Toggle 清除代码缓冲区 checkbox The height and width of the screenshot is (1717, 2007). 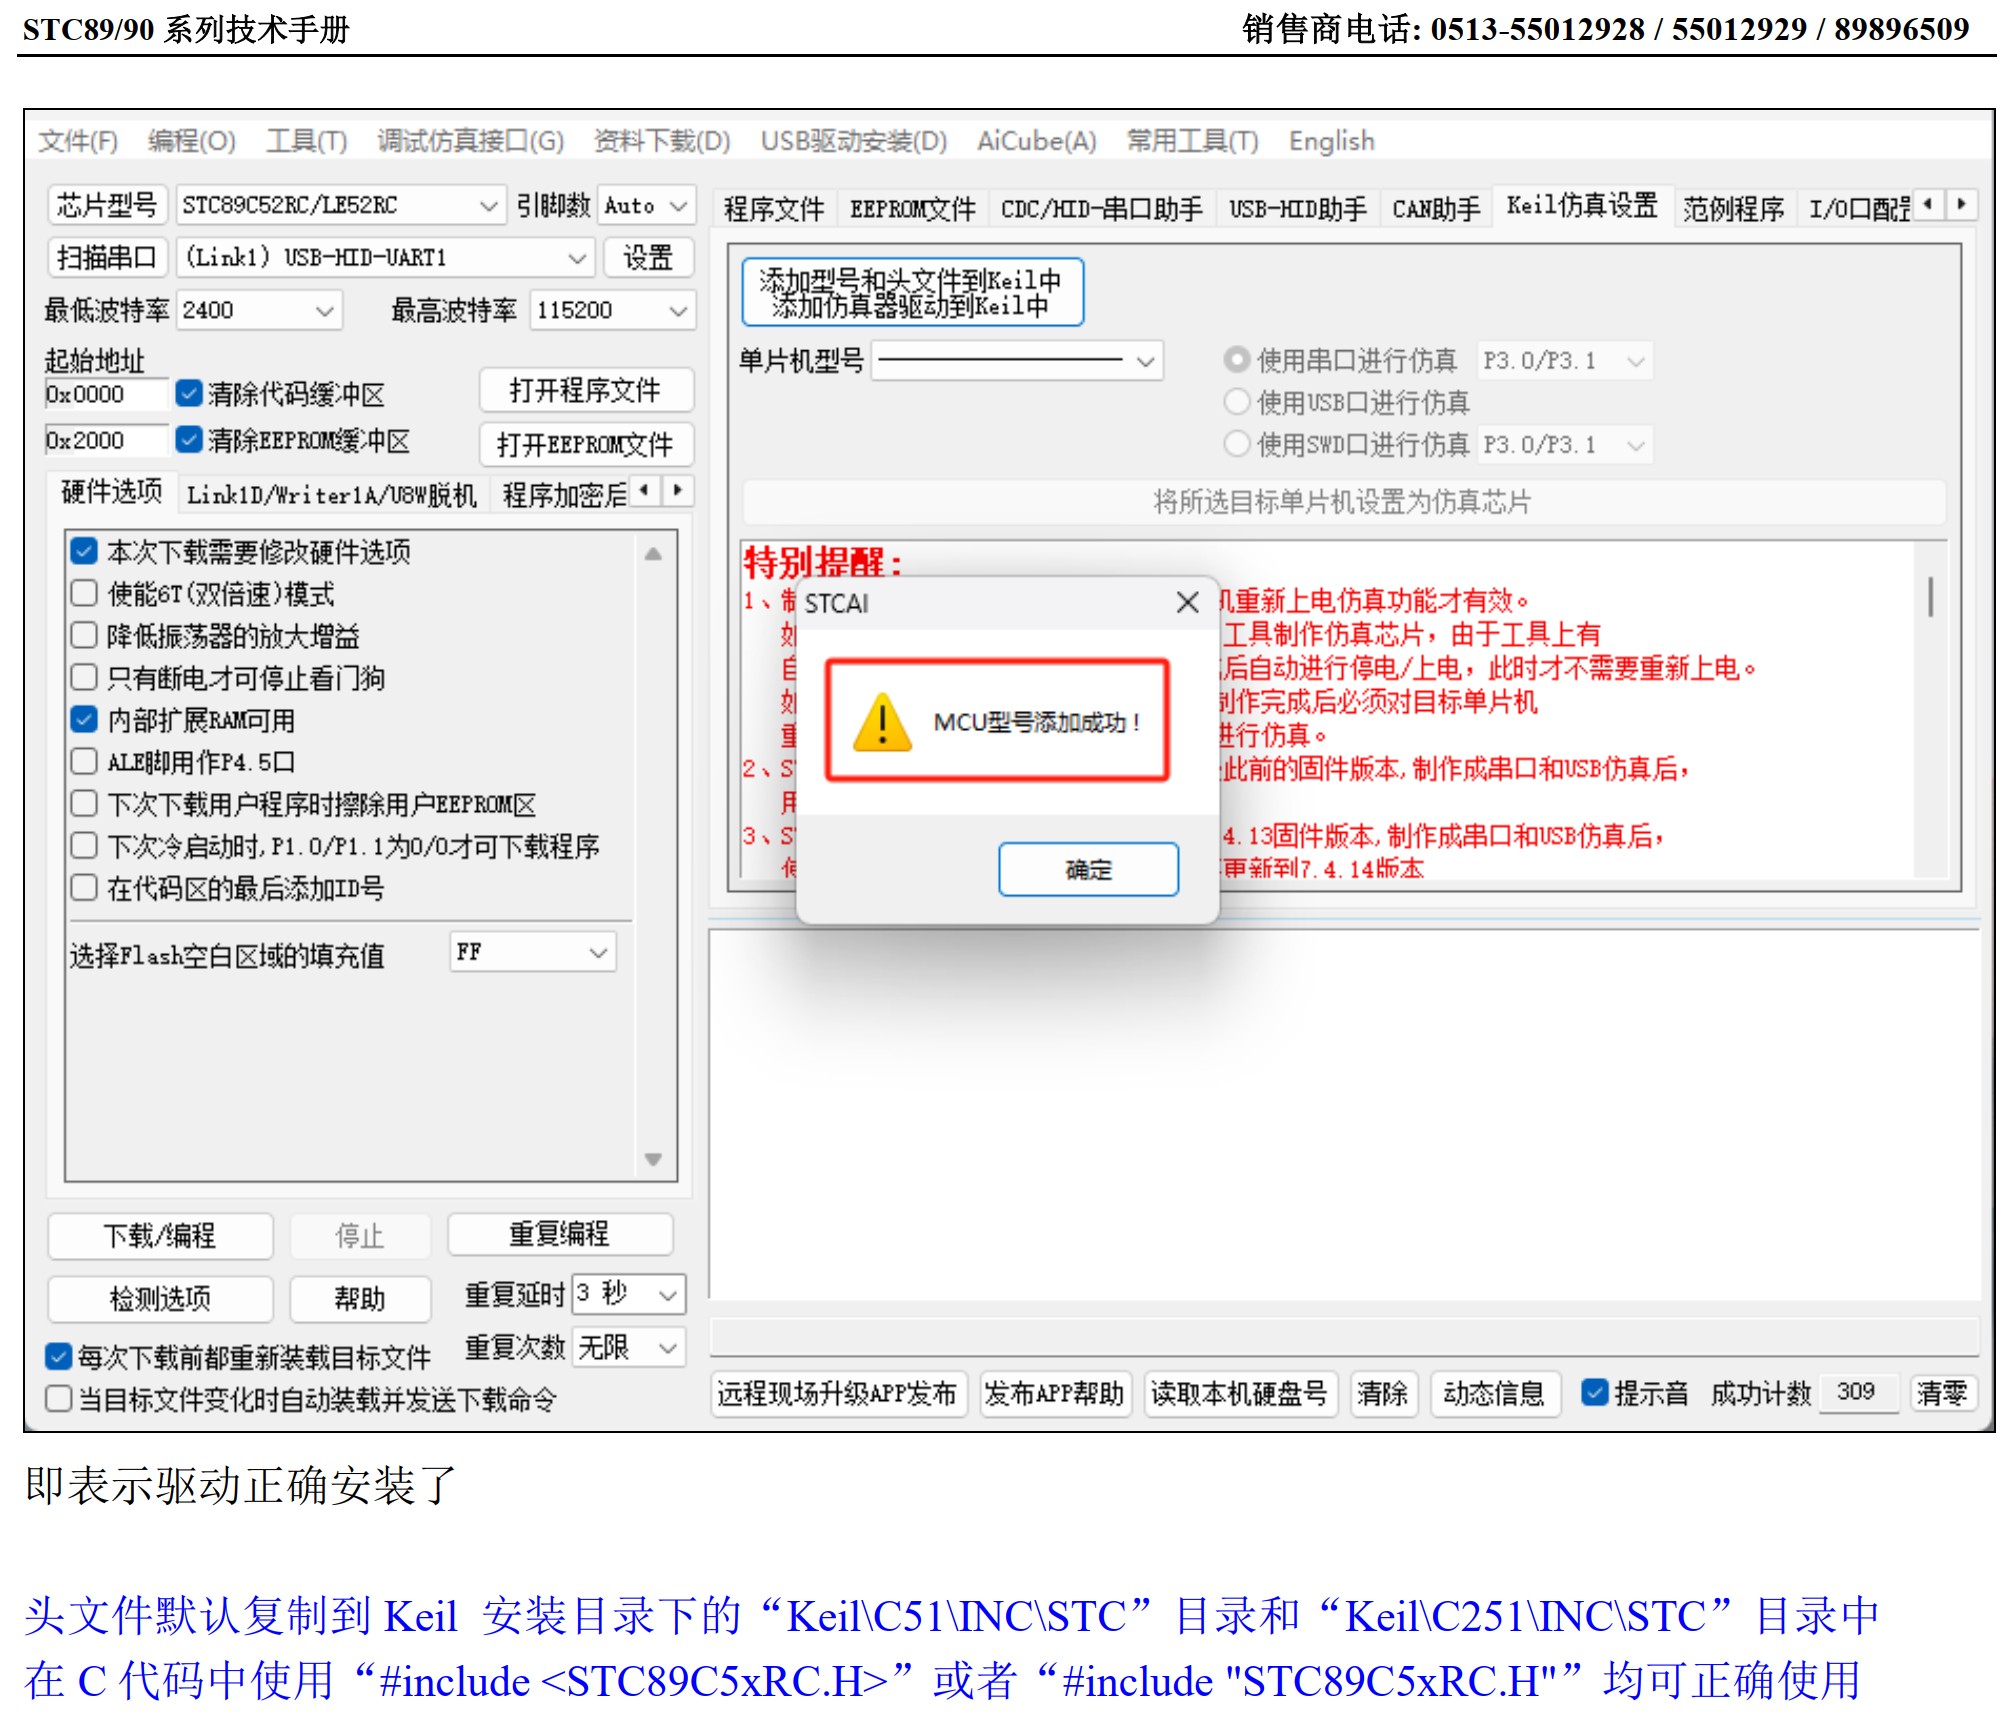[188, 393]
